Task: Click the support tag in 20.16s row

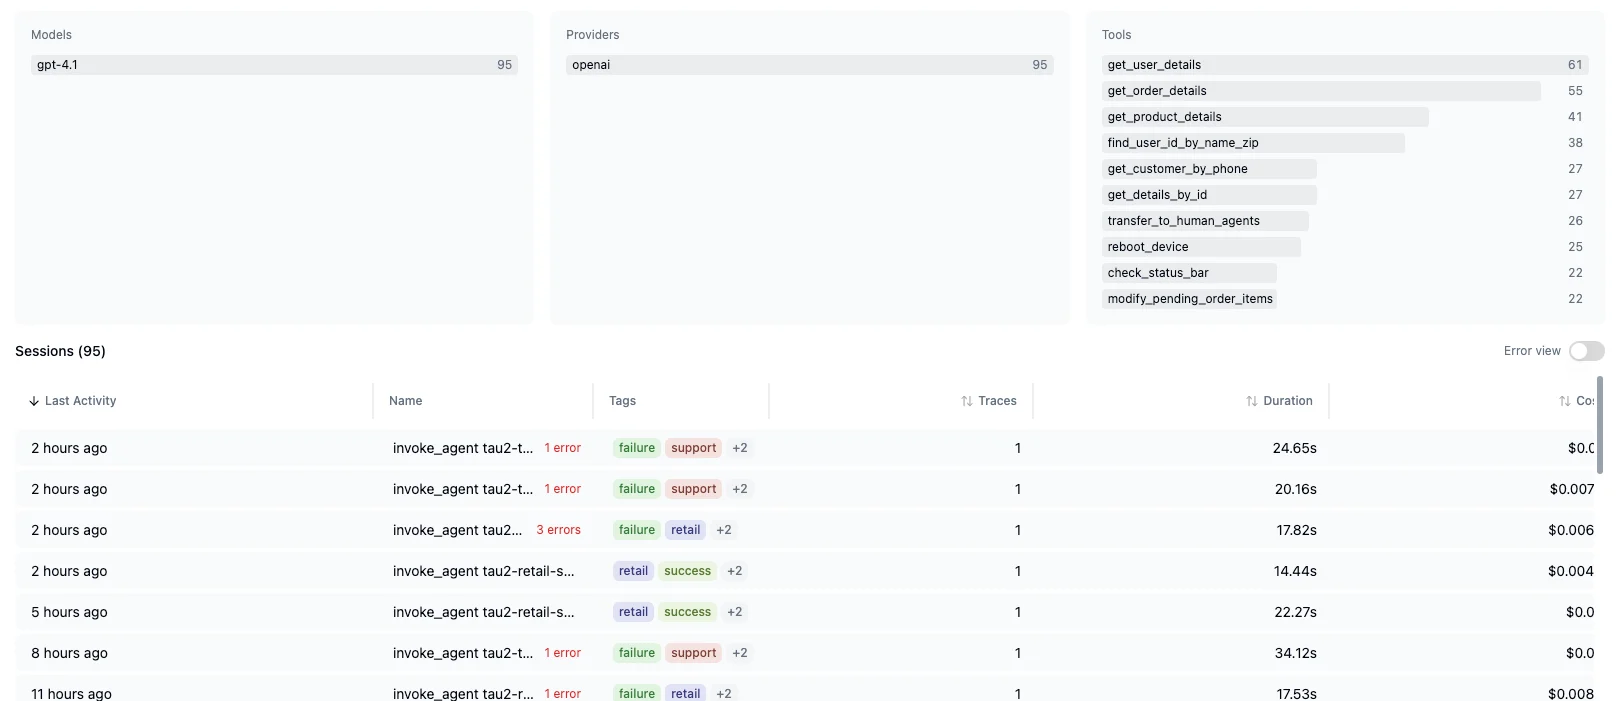Action: tap(694, 489)
